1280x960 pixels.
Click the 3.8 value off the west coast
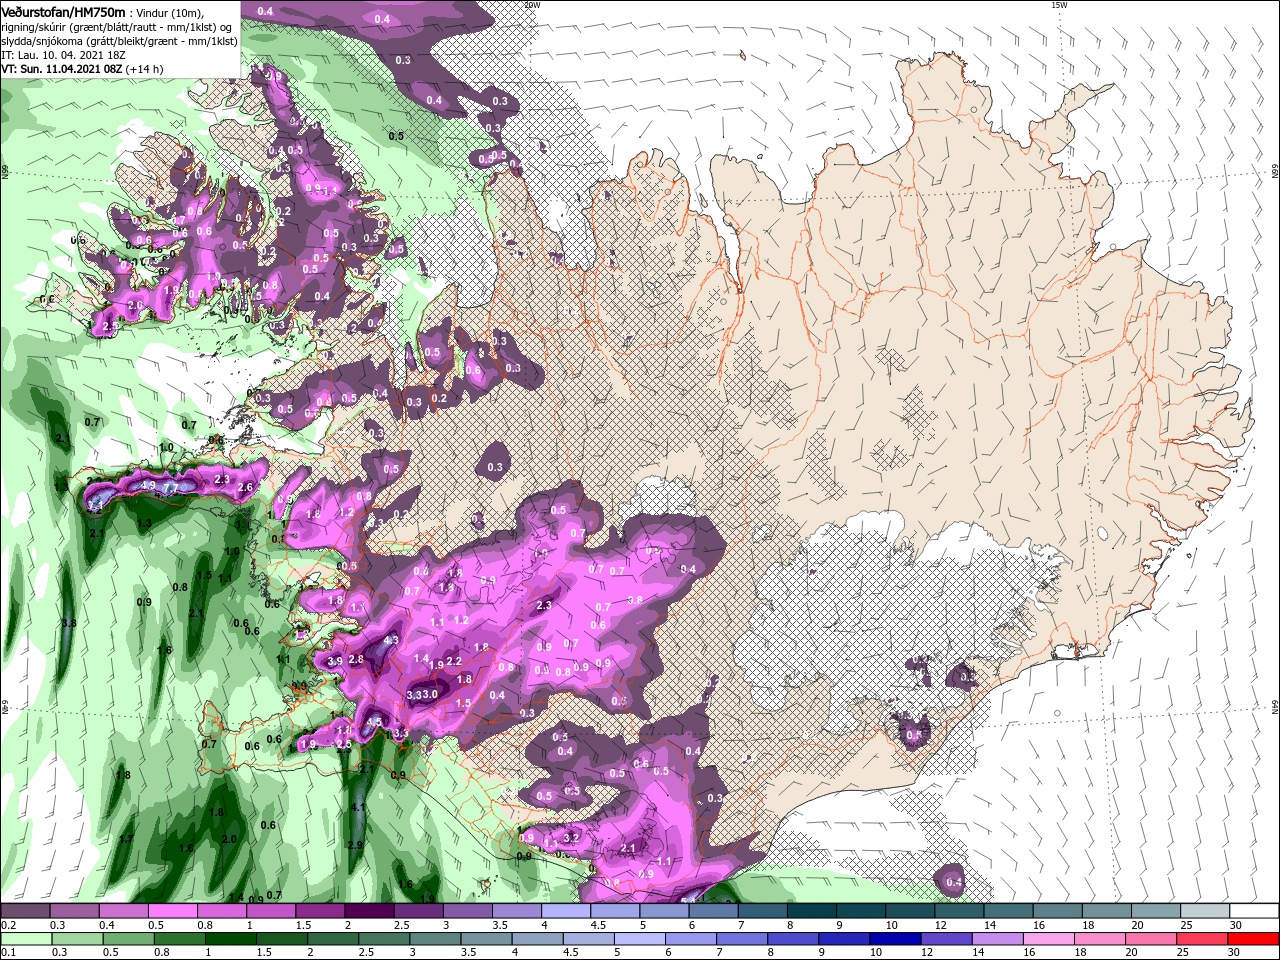pos(69,623)
